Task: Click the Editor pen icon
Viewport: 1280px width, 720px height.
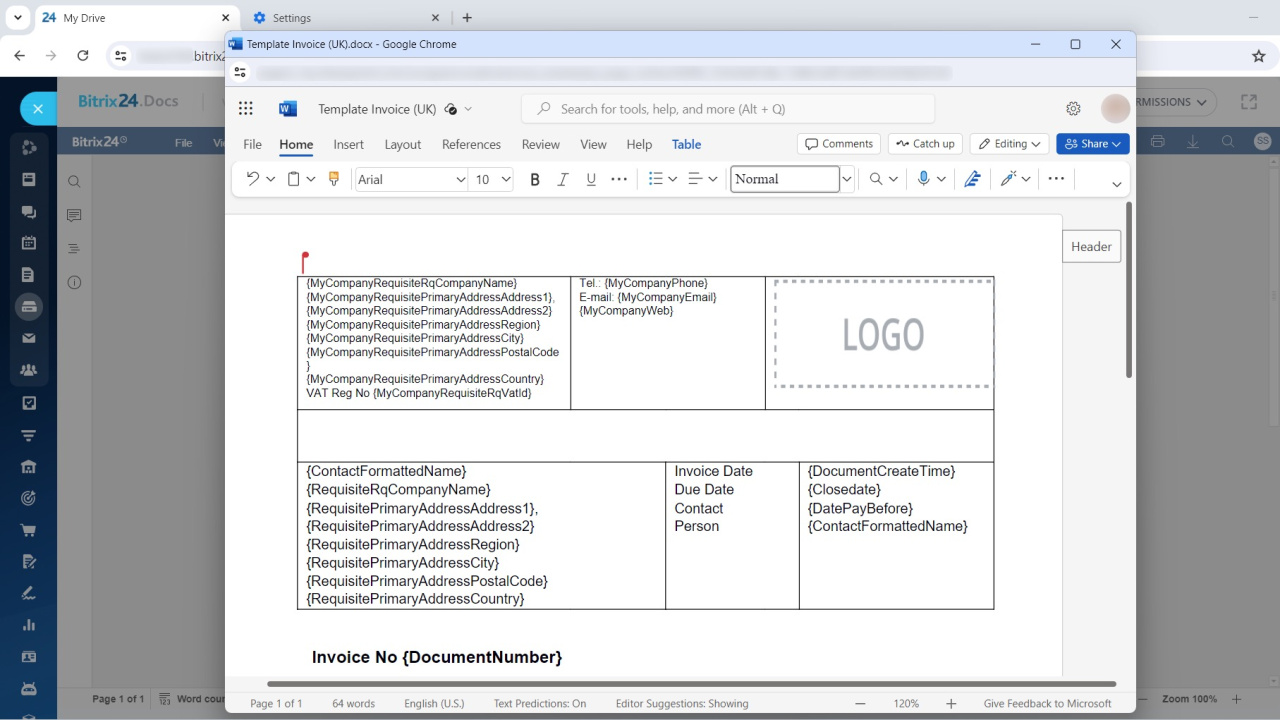Action: coord(972,179)
